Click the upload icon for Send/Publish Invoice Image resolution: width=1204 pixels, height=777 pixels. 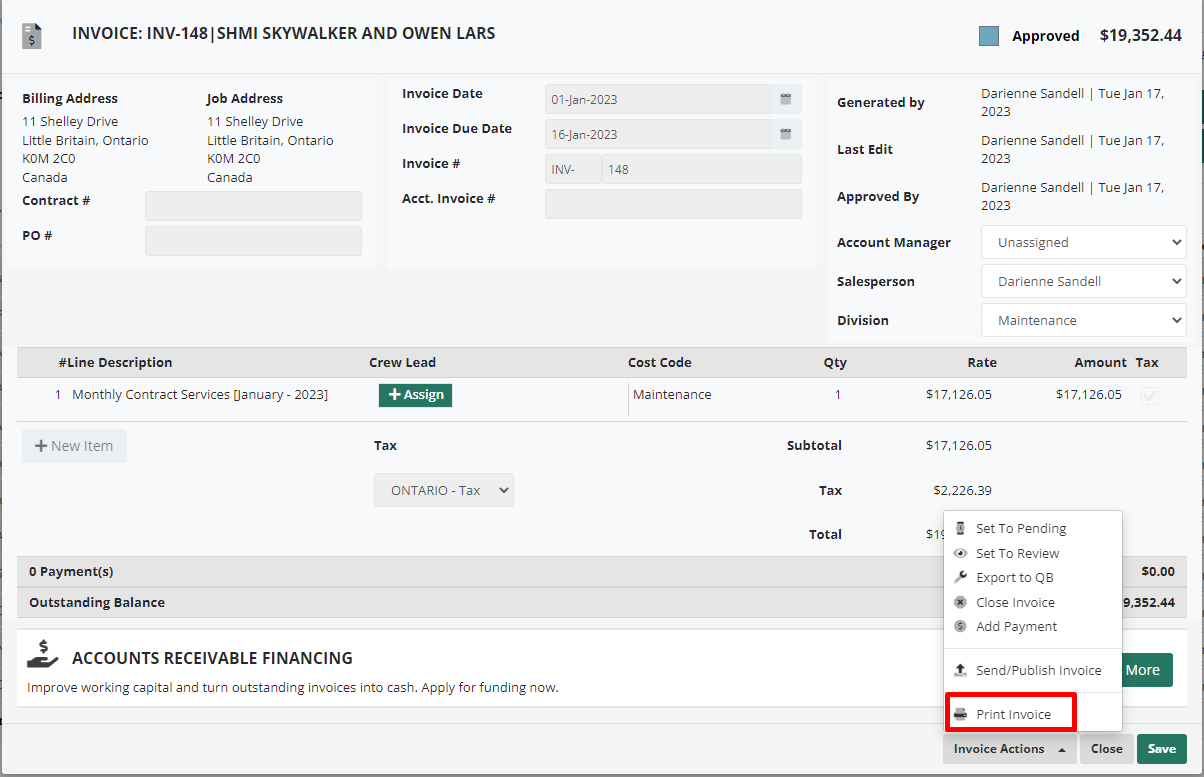(961, 670)
